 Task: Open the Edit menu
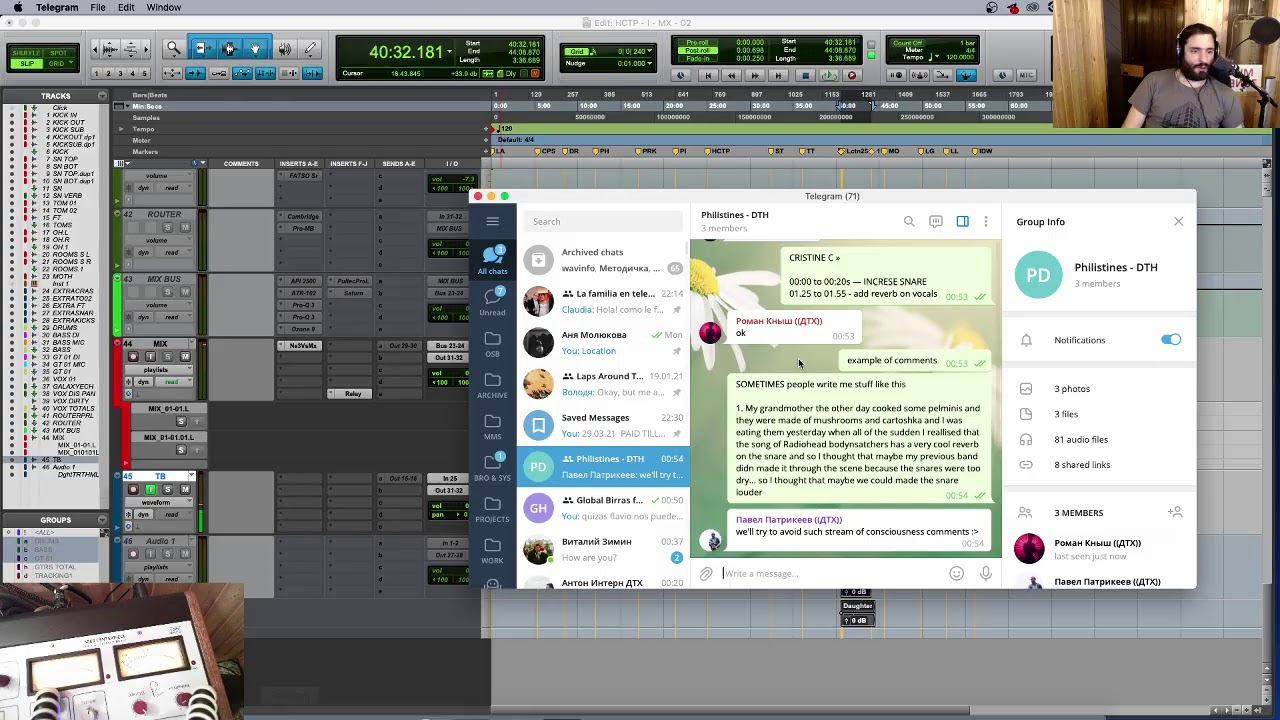126,7
